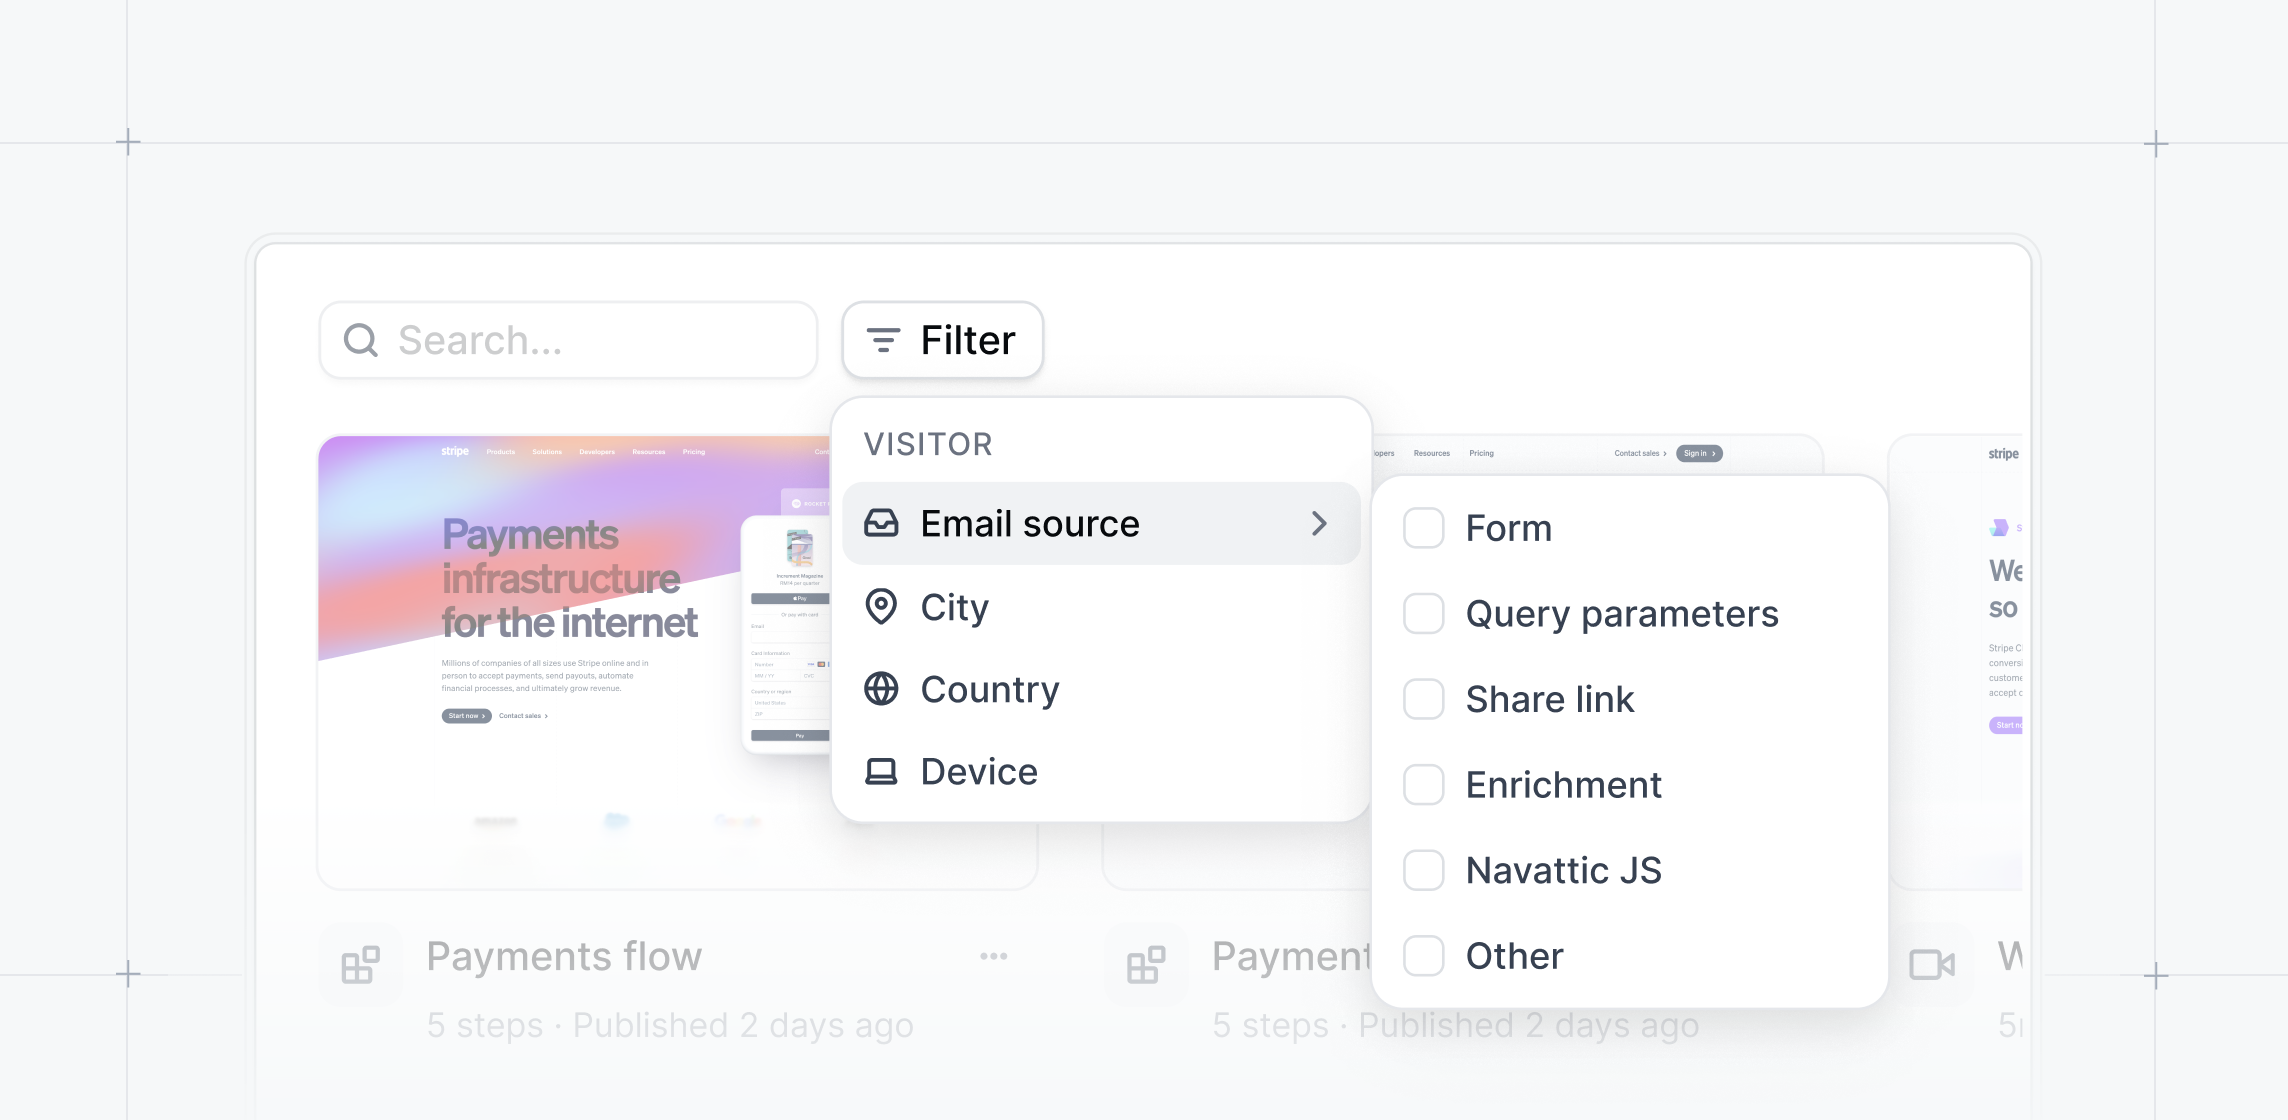Select Device from the Visitor menu
The image size is (2288, 1120).
point(978,771)
